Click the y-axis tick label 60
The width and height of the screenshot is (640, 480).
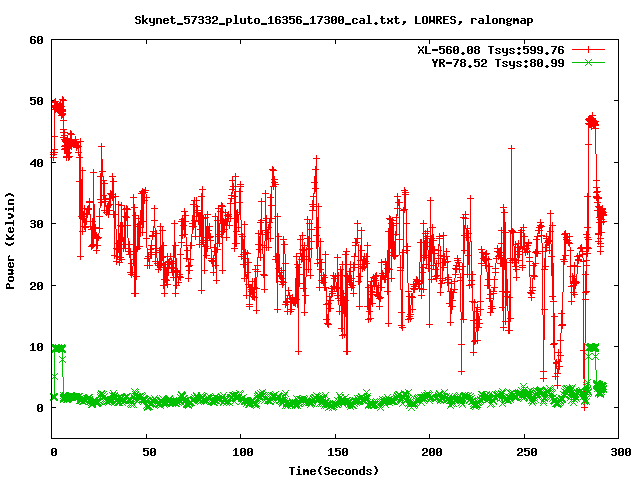(37, 40)
